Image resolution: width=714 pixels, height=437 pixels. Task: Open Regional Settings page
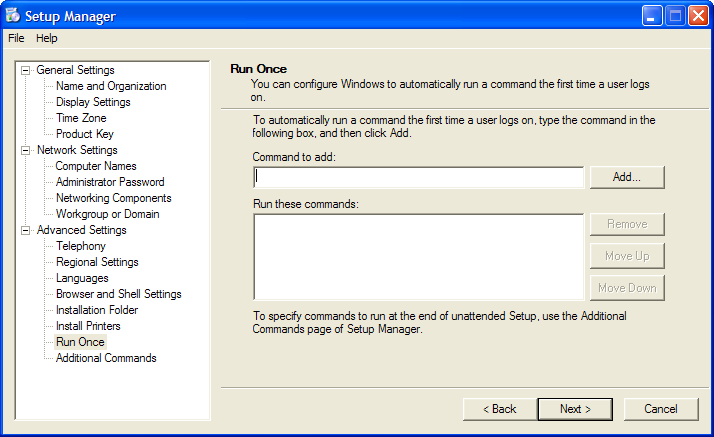(x=97, y=262)
